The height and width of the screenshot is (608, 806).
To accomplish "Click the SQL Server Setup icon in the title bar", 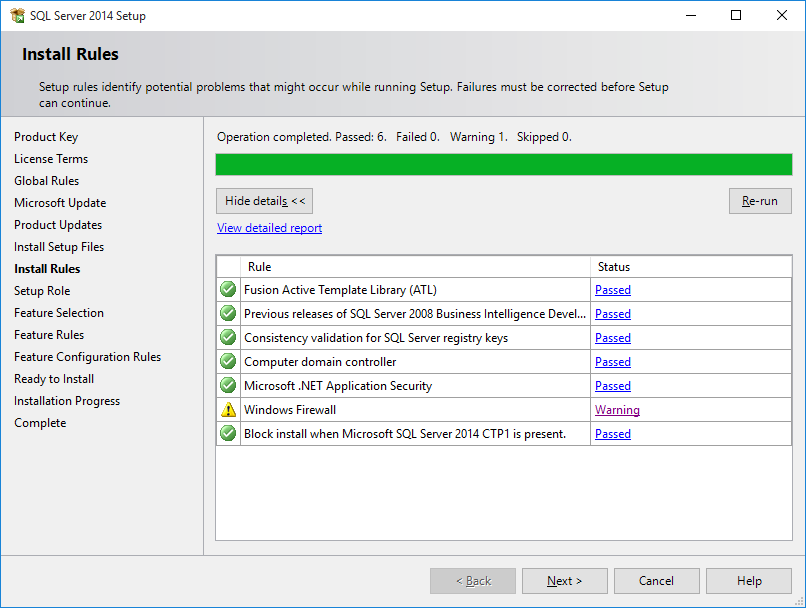I will pos(18,15).
